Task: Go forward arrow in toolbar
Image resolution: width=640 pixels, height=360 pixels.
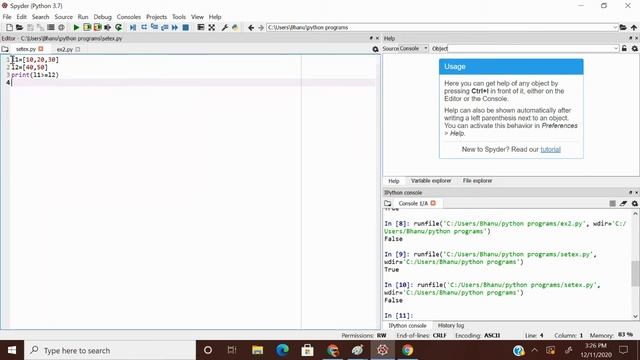Action: [x=261, y=27]
